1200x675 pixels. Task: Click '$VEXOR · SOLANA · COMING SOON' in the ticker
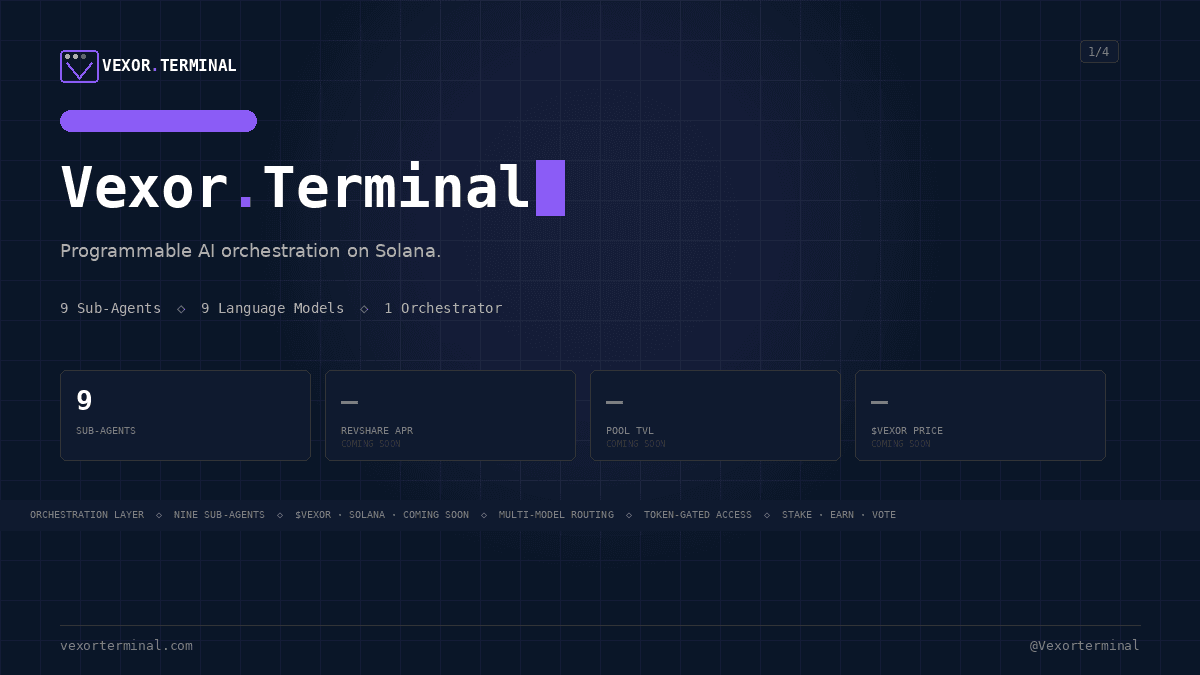pos(382,515)
